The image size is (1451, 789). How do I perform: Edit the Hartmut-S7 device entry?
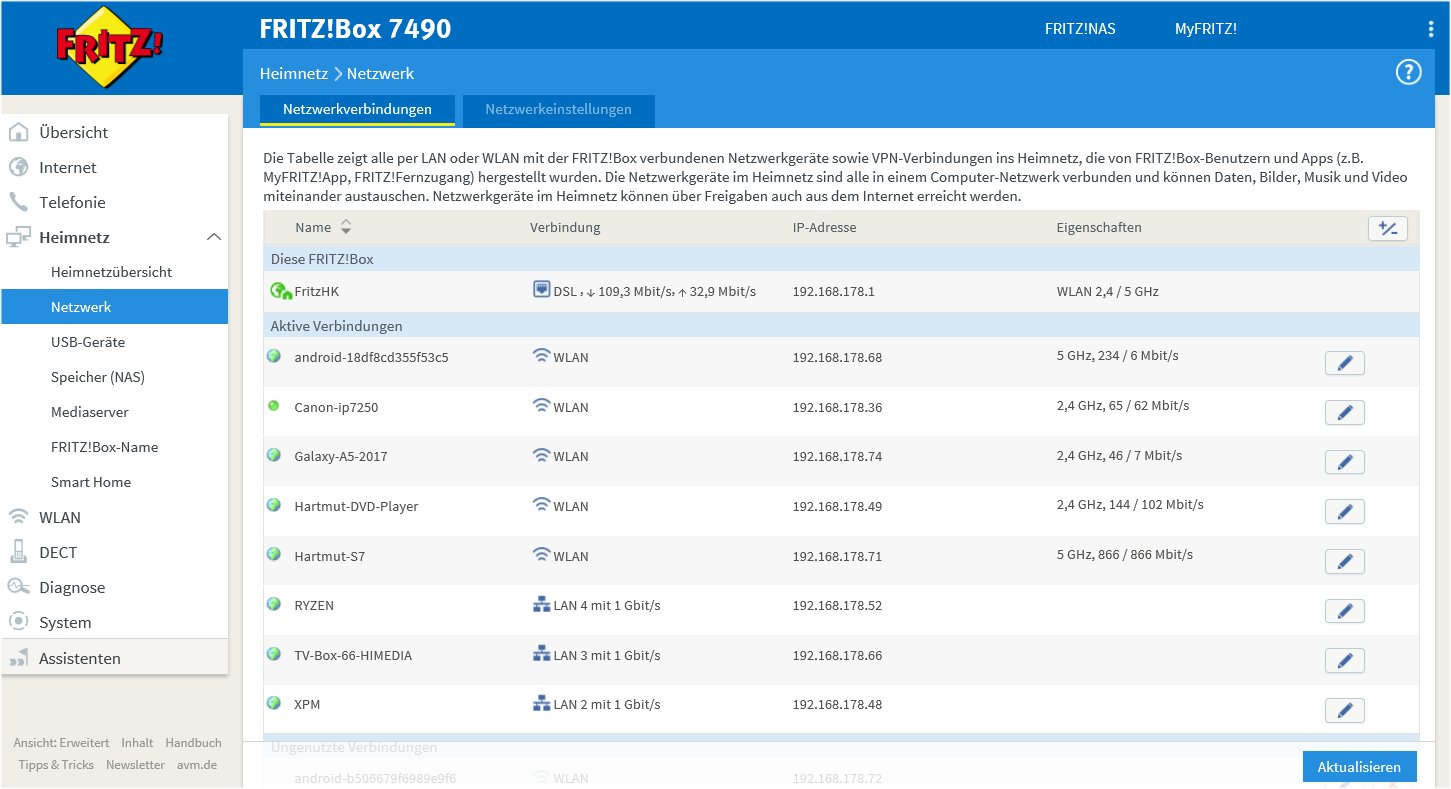click(1344, 562)
